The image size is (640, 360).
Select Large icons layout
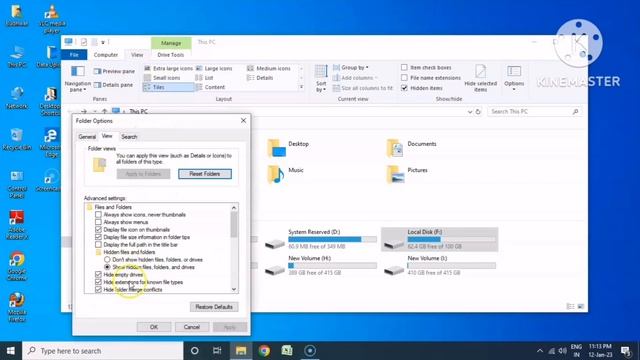pos(214,68)
